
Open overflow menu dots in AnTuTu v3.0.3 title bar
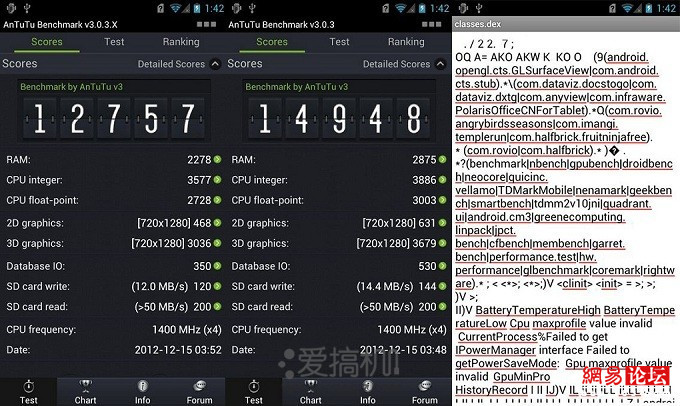432,24
